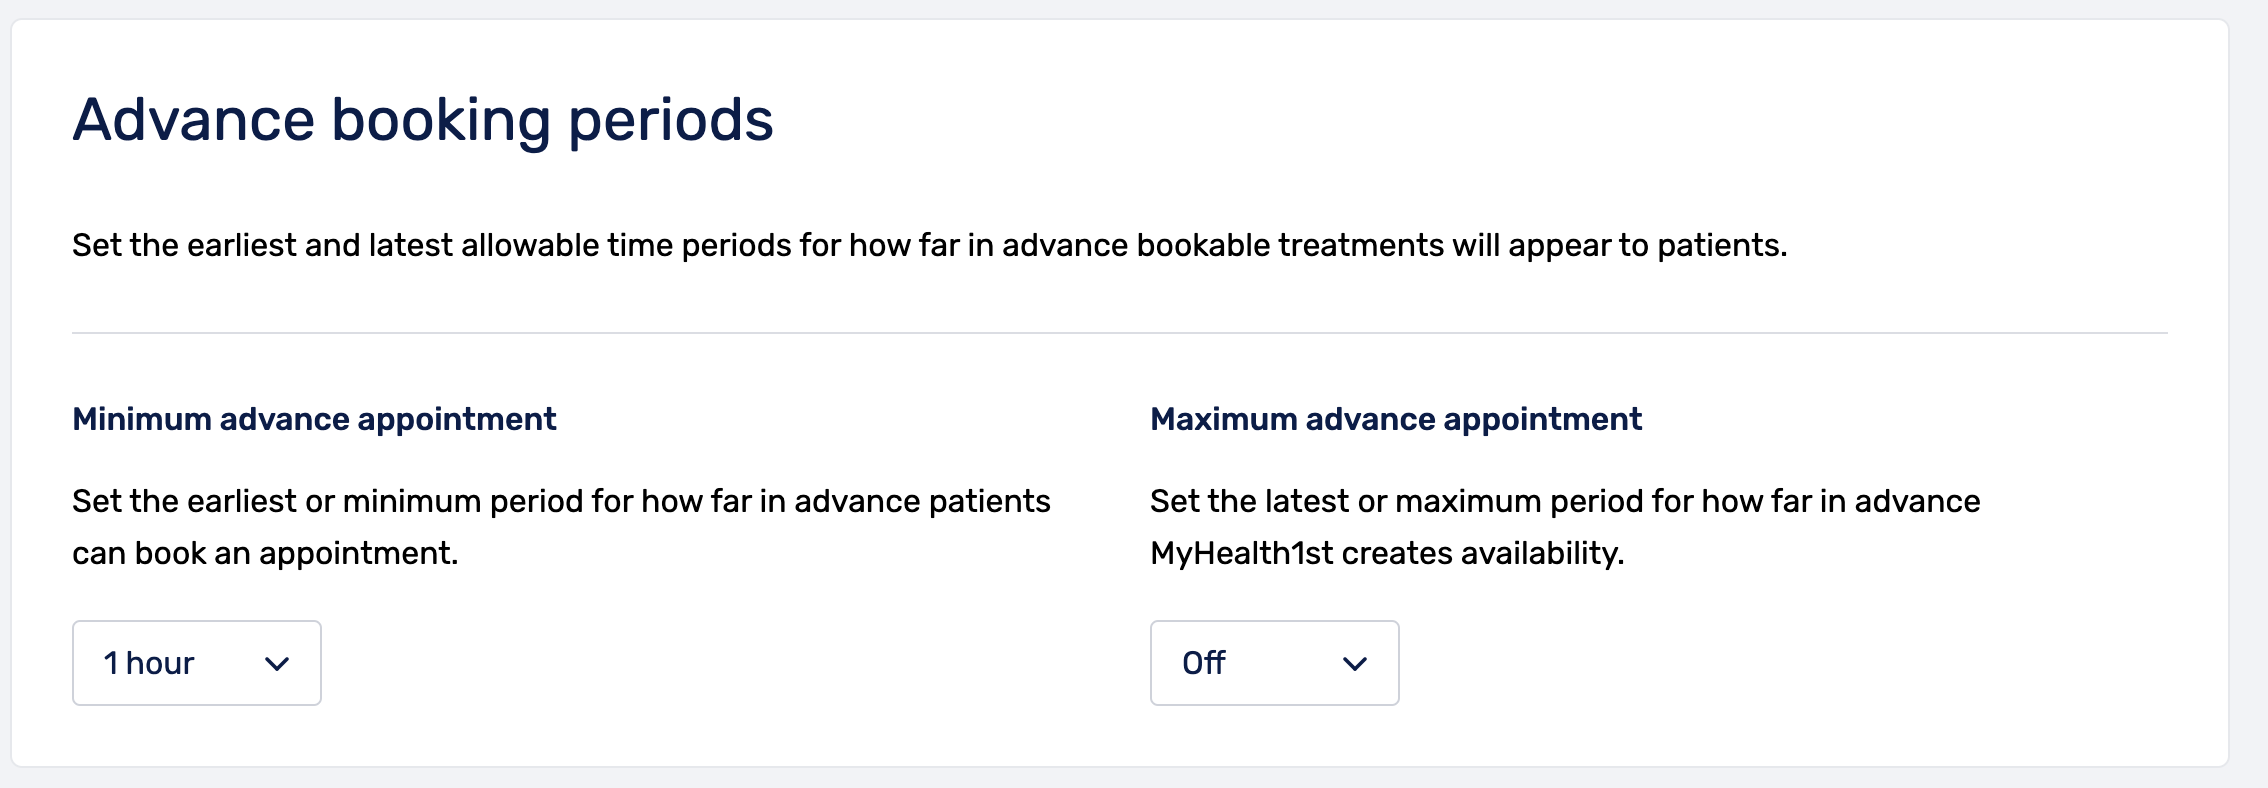Click the word 'Advance' in the page title

194,120
